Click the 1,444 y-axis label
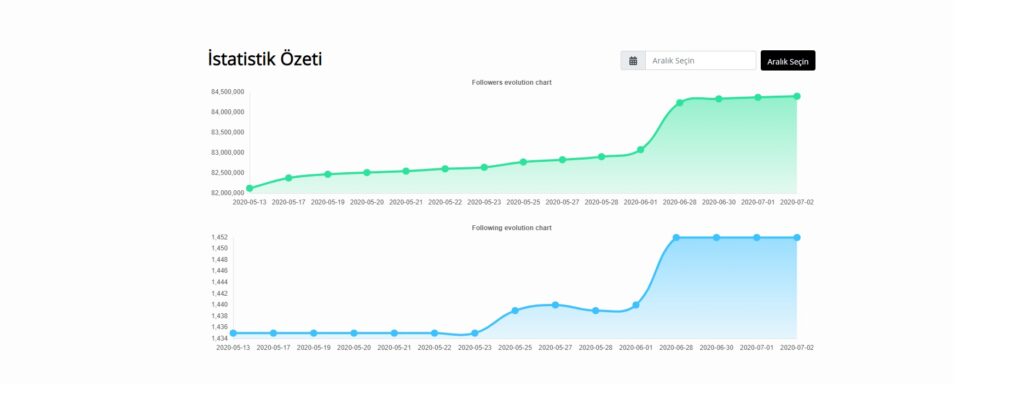Viewport: 1024px width, 398px height. [x=219, y=282]
